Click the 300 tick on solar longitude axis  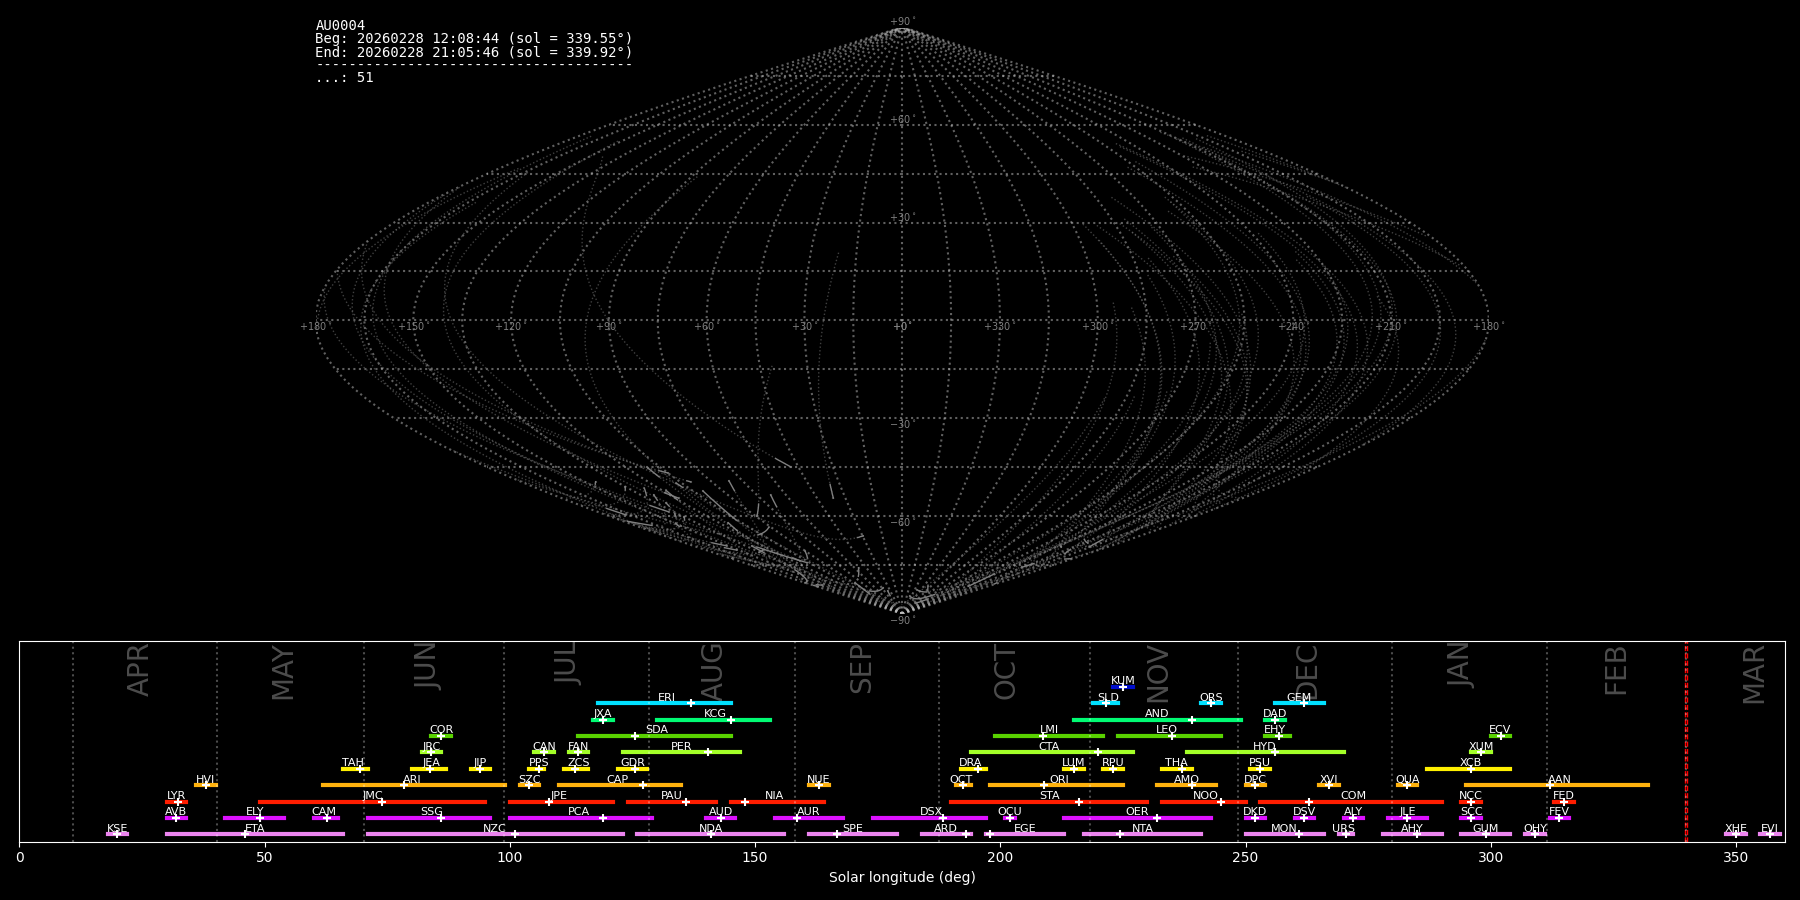1491,857
